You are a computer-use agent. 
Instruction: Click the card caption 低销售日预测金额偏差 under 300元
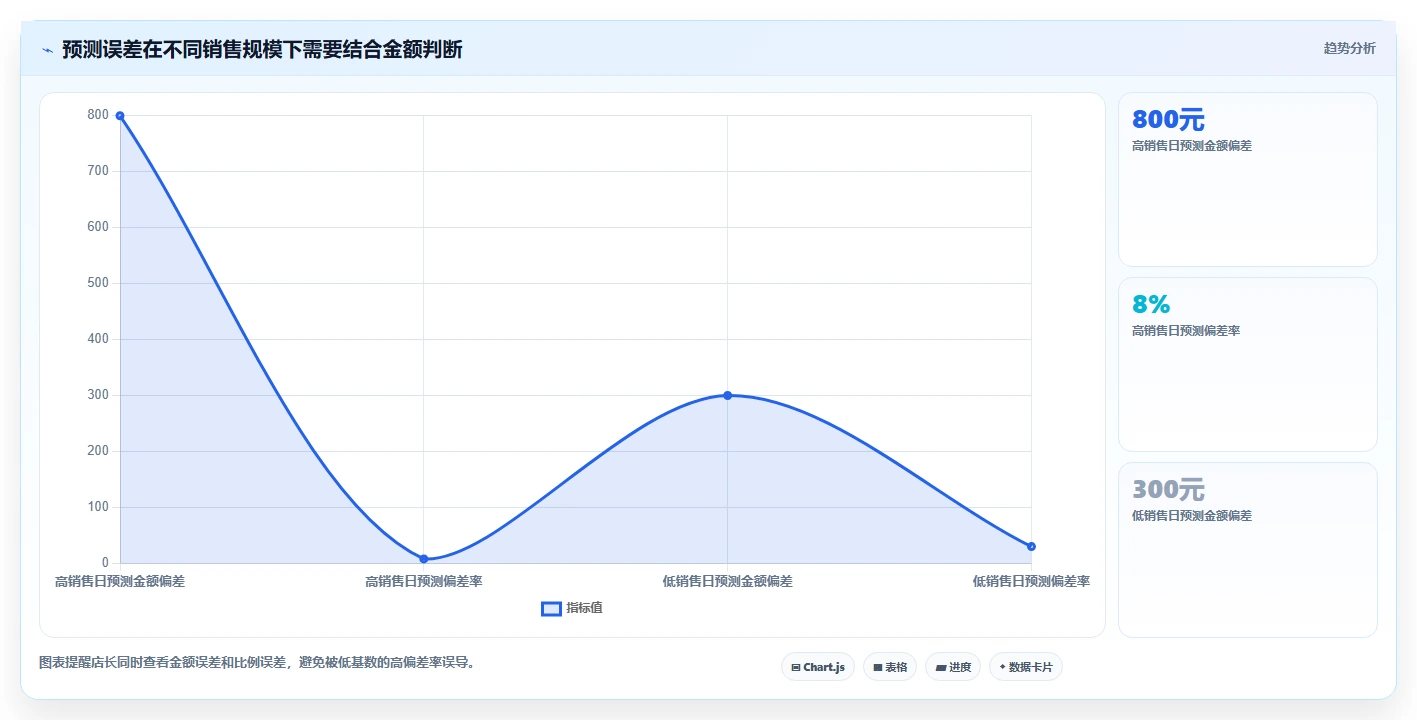pyautogui.click(x=1192, y=516)
